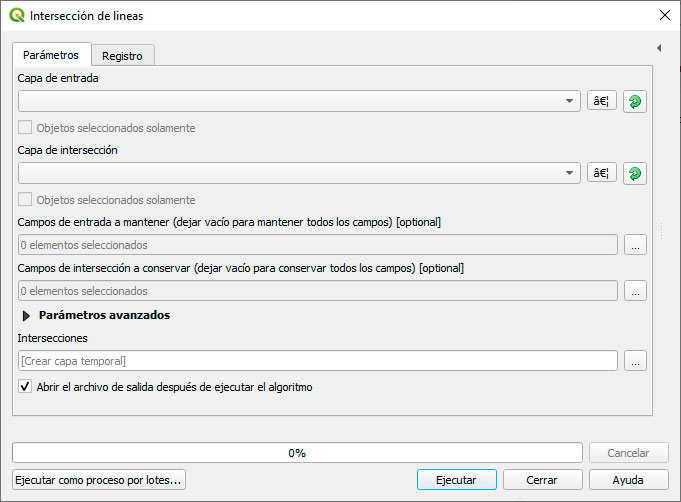Click Ejecutar como proceso por lotes button
The height and width of the screenshot is (502, 681).
click(99, 480)
